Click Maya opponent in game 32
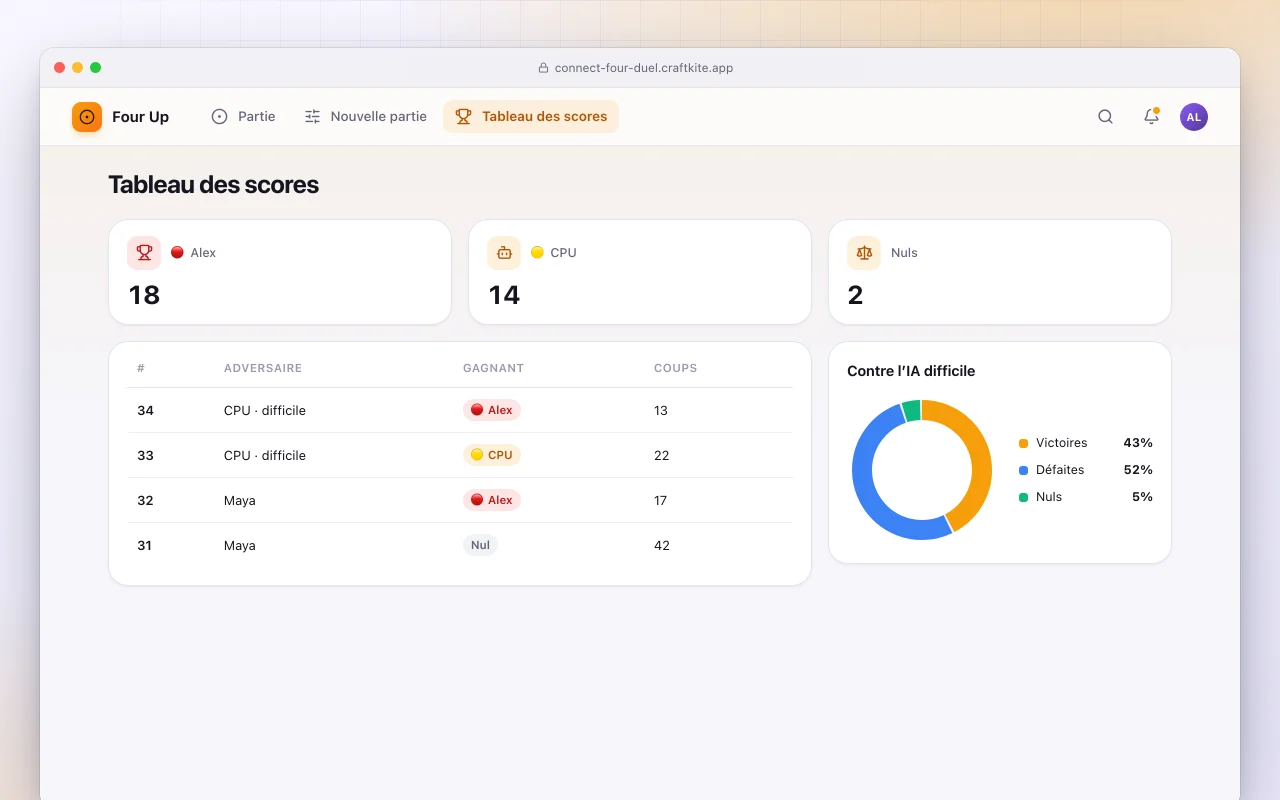Screen dimensions: 1280x800 240,500
